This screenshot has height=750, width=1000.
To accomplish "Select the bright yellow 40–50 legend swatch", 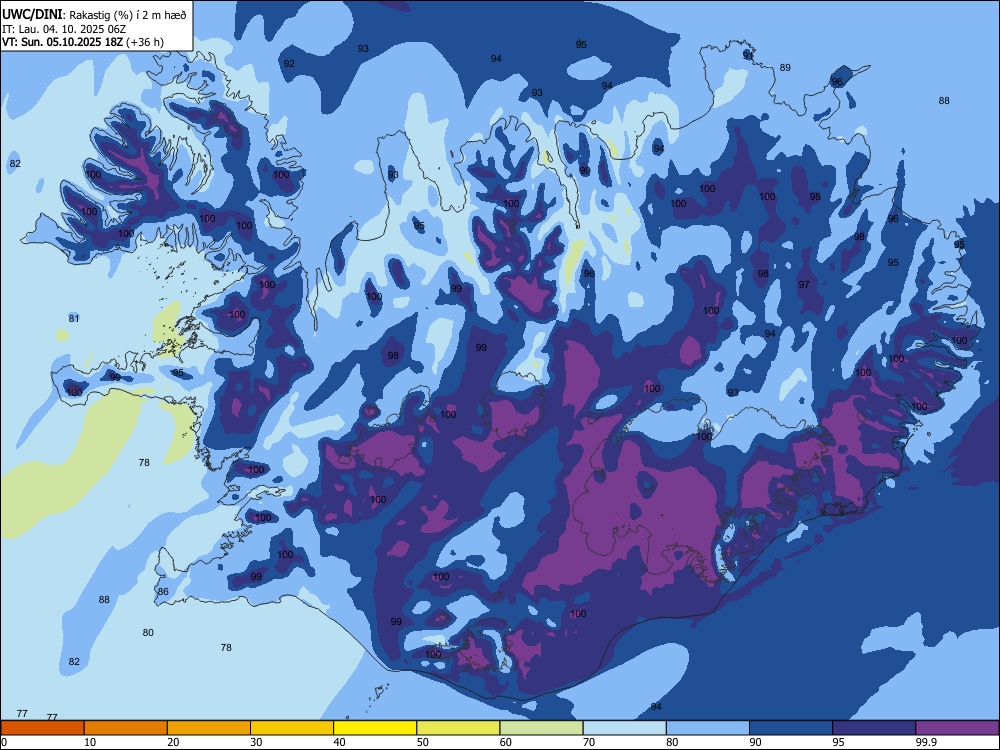I will pyautogui.click(x=375, y=728).
